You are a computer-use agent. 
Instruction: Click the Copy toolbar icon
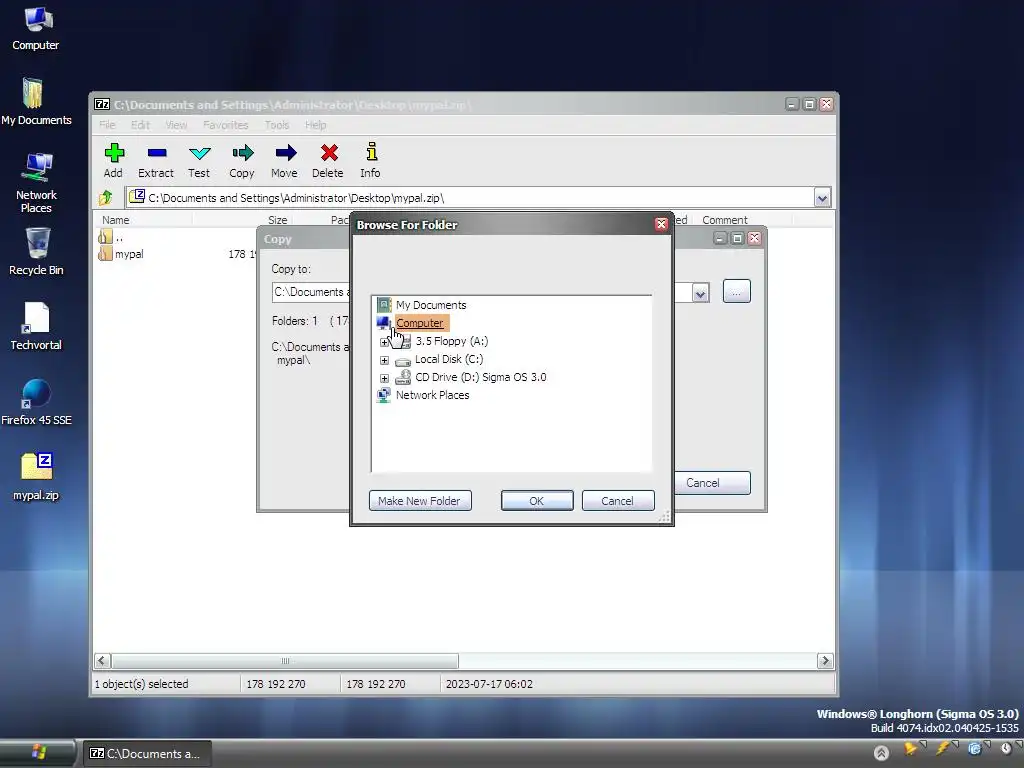click(x=242, y=153)
